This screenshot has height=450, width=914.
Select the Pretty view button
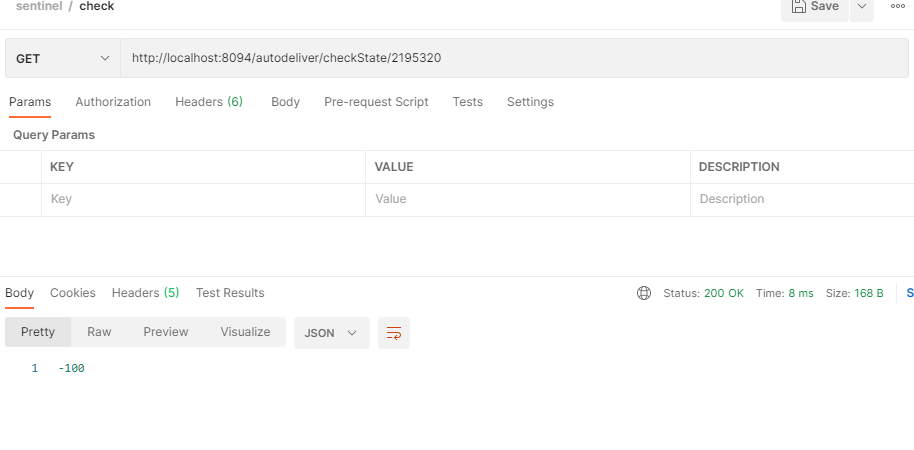(x=38, y=332)
